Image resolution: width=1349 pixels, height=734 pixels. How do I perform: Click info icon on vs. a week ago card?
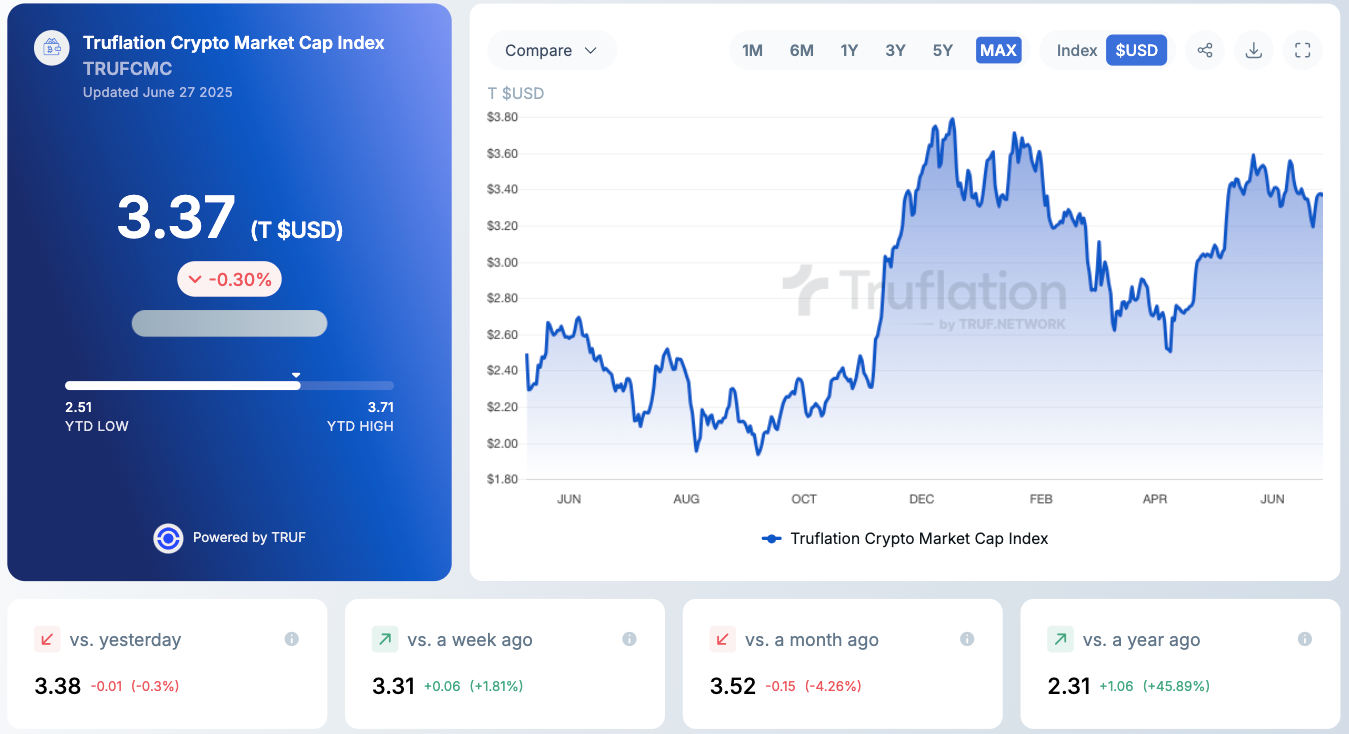pos(629,639)
